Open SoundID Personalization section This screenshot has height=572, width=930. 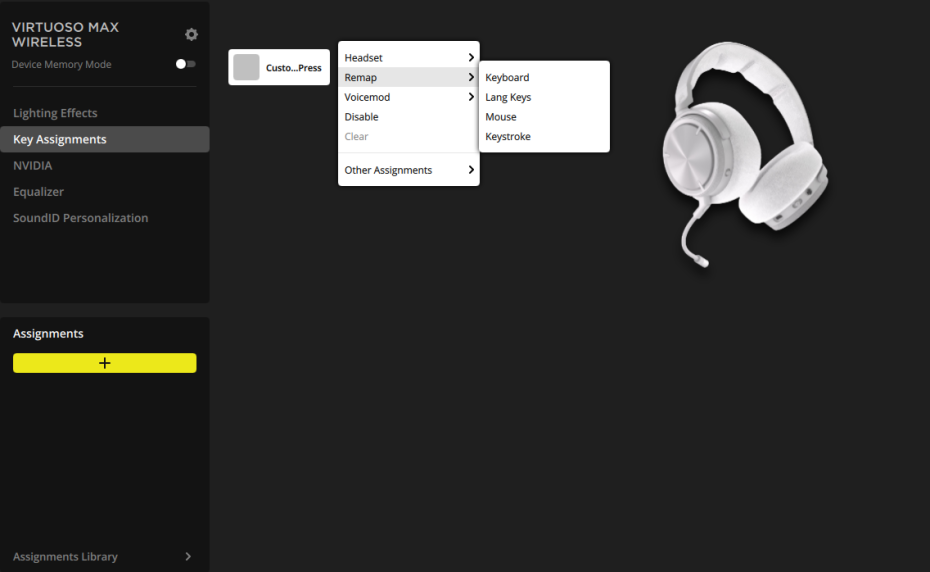[x=81, y=218]
